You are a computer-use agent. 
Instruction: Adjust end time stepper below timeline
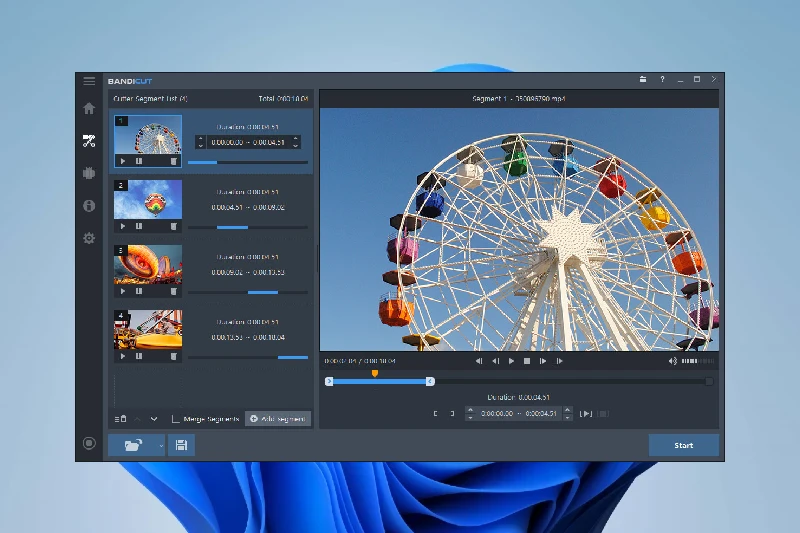point(567,413)
